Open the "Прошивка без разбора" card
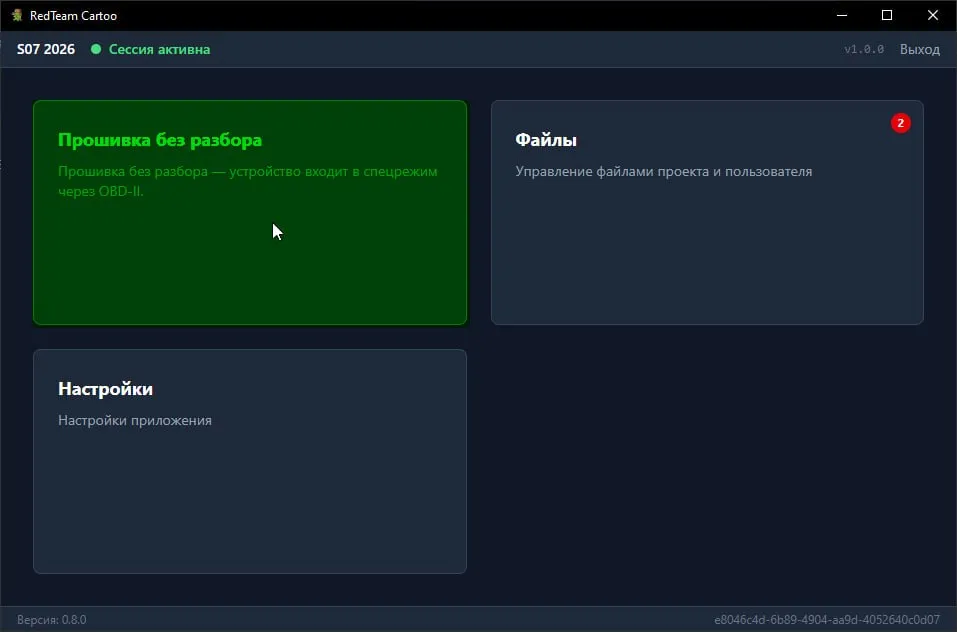Image resolution: width=957 pixels, height=632 pixels. tap(250, 212)
